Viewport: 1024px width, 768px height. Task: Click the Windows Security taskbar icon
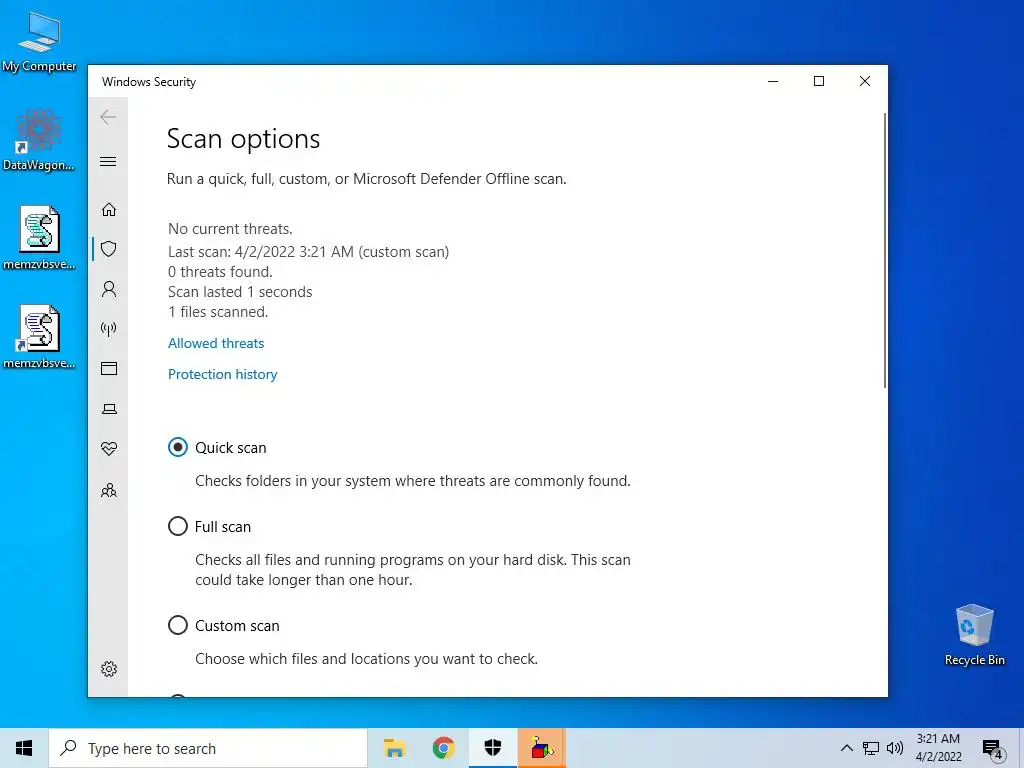click(x=493, y=748)
